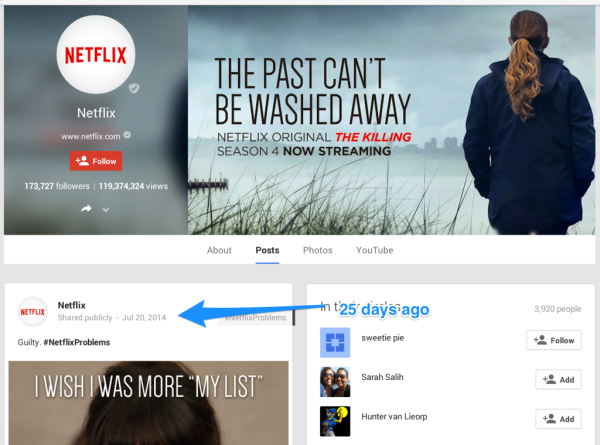
Task: Open the #NetflixProblems hashtag in the post text
Action: [77, 342]
